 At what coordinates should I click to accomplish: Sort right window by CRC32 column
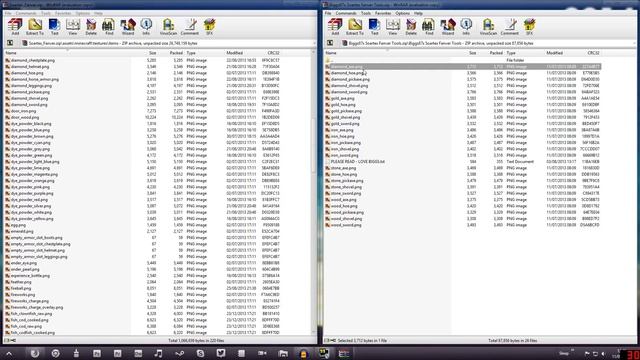593,53
